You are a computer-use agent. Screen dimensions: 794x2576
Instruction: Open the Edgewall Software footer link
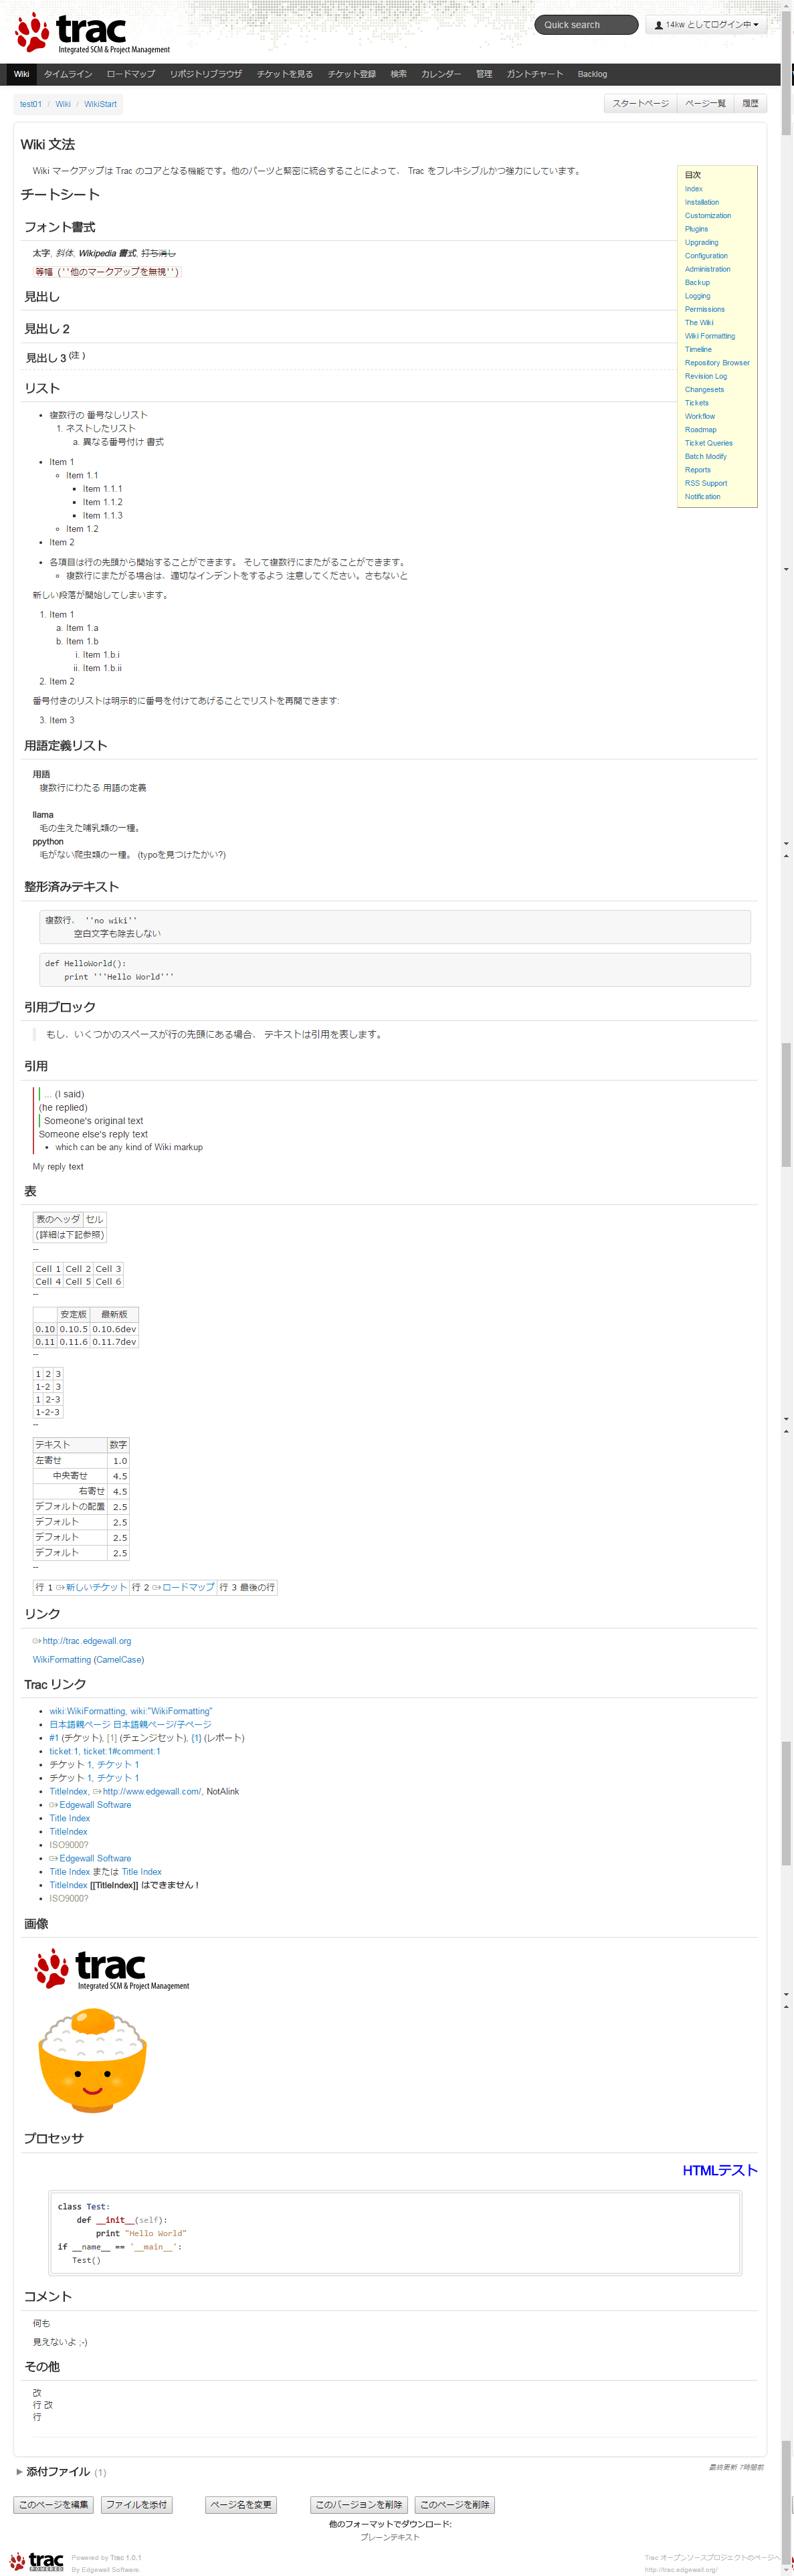coord(110,2569)
